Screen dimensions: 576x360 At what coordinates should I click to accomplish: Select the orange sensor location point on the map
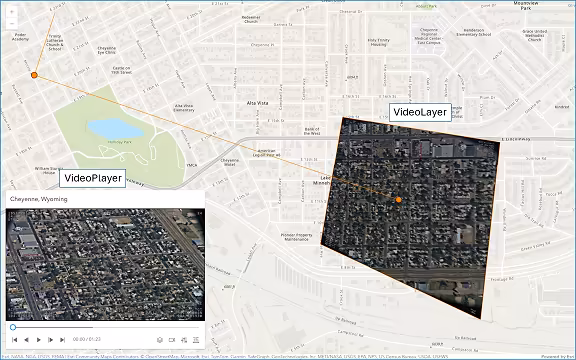[34, 75]
